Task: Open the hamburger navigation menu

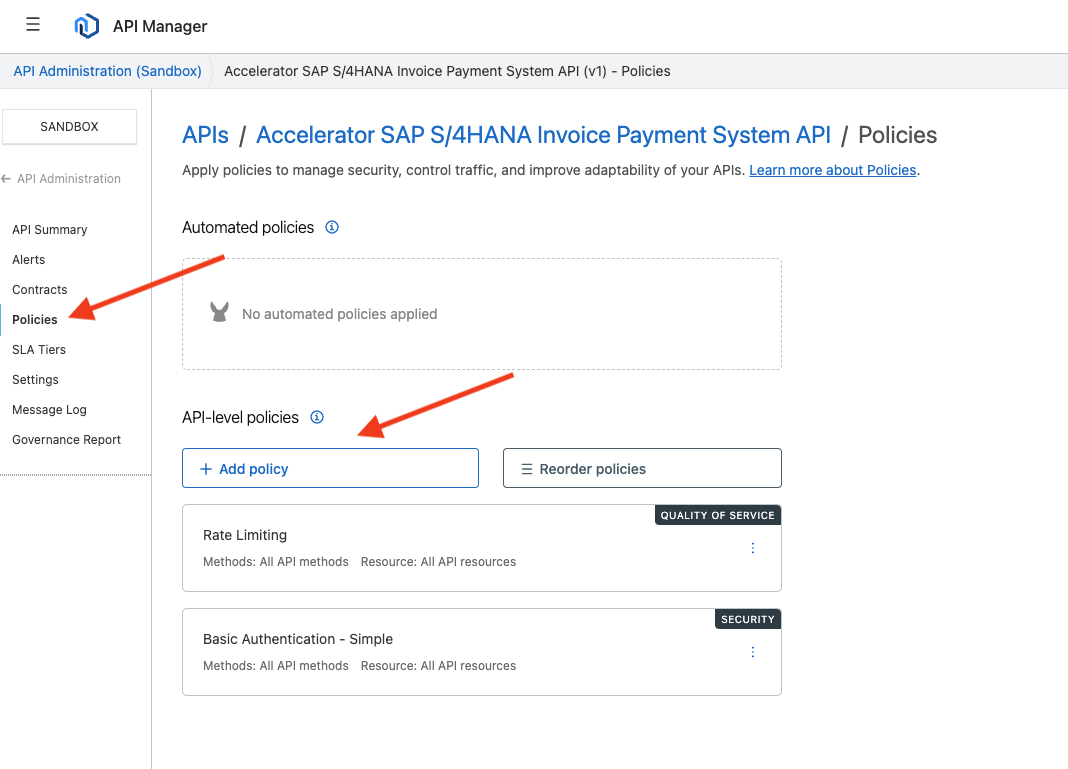Action: [33, 25]
